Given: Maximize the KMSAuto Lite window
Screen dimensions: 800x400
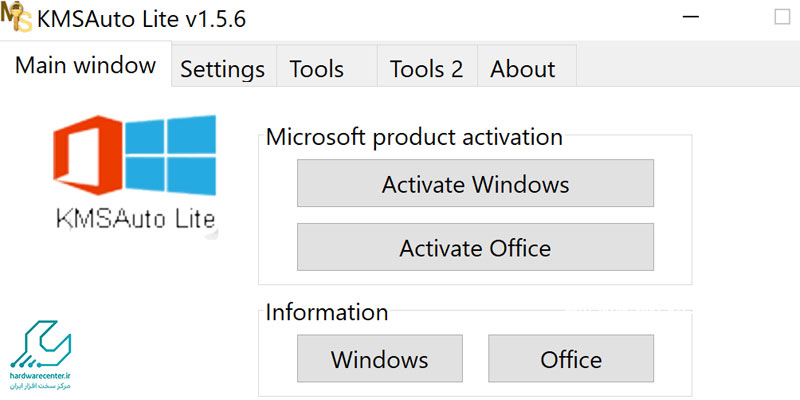Looking at the screenshot, I should 782,18.
